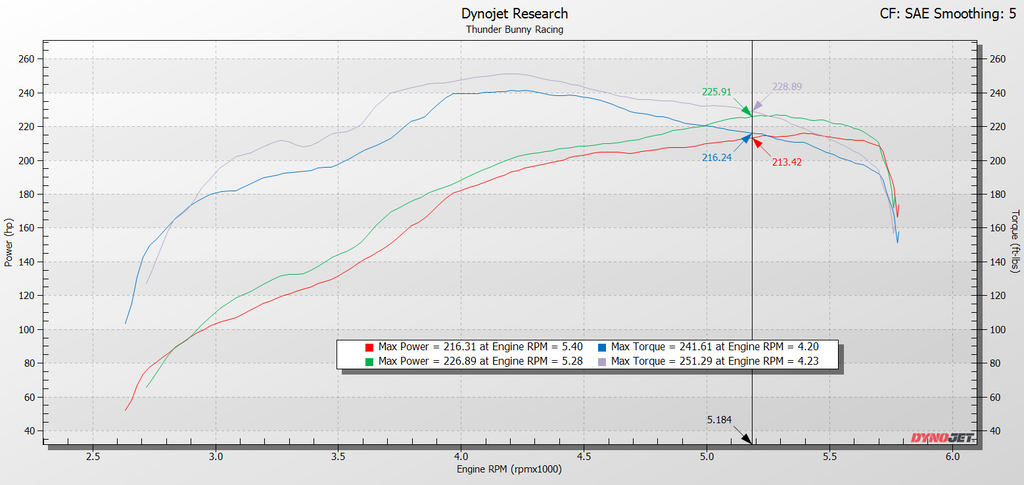Click the 4.0 tick on RPM axis
This screenshot has width=1024, height=485.
461,456
